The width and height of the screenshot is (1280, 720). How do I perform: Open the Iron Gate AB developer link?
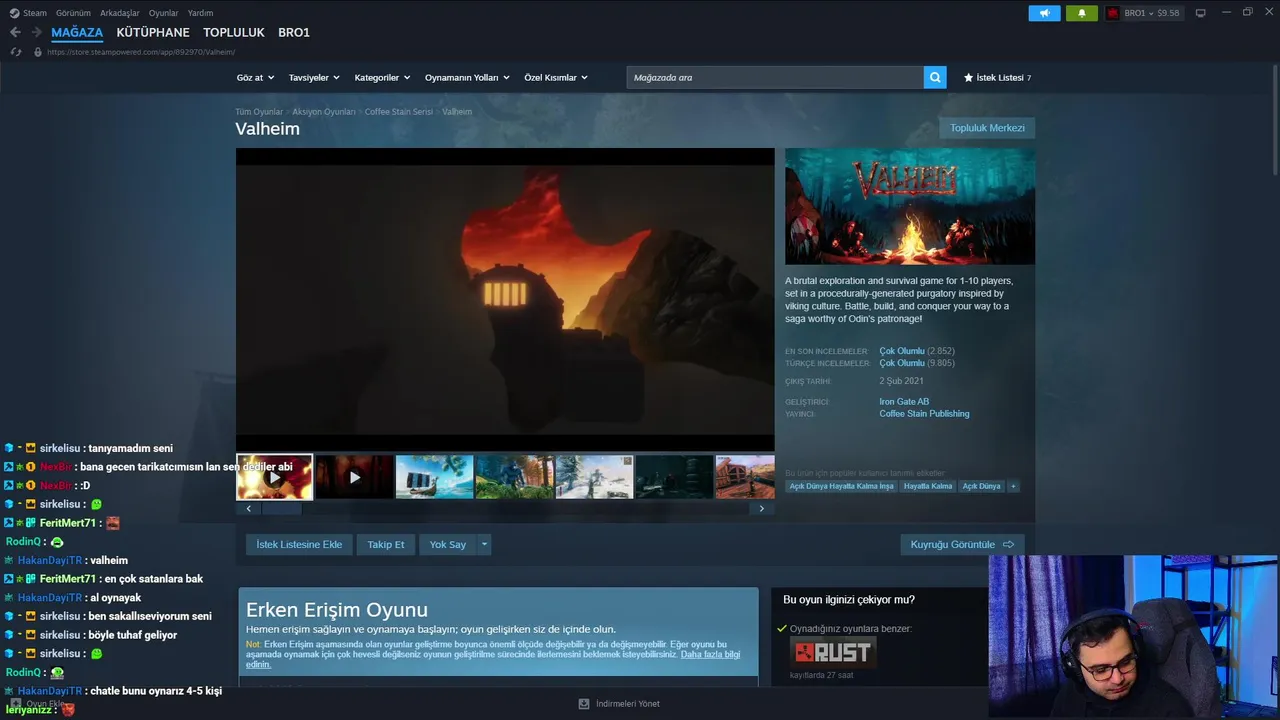click(904, 402)
